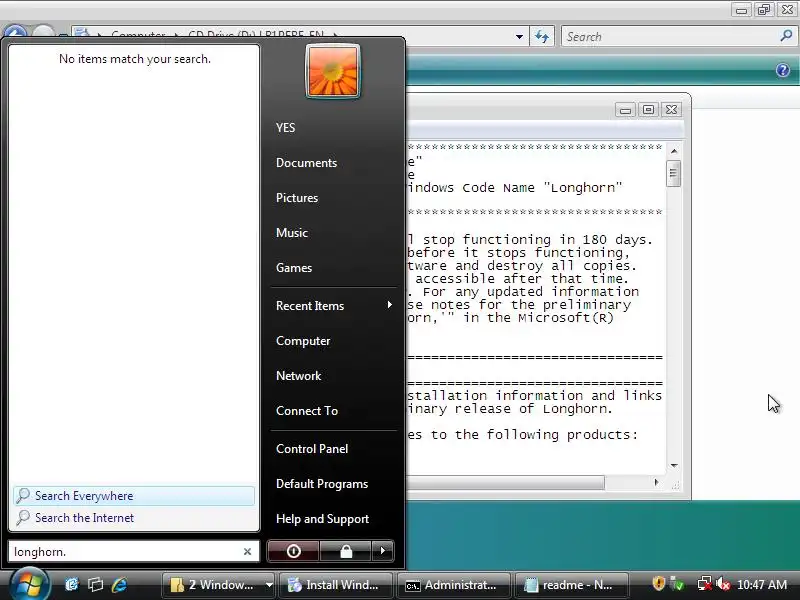
Task: Expand the taskbar group dropdown arrow
Action: click(x=269, y=585)
